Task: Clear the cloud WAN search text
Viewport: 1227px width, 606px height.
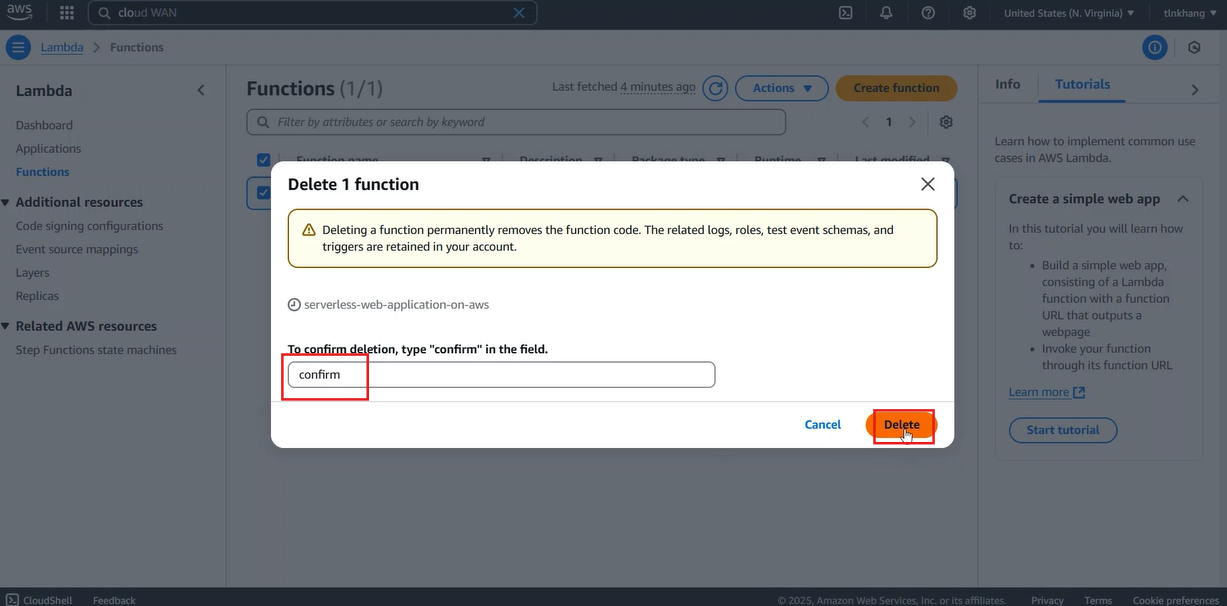Action: click(519, 13)
